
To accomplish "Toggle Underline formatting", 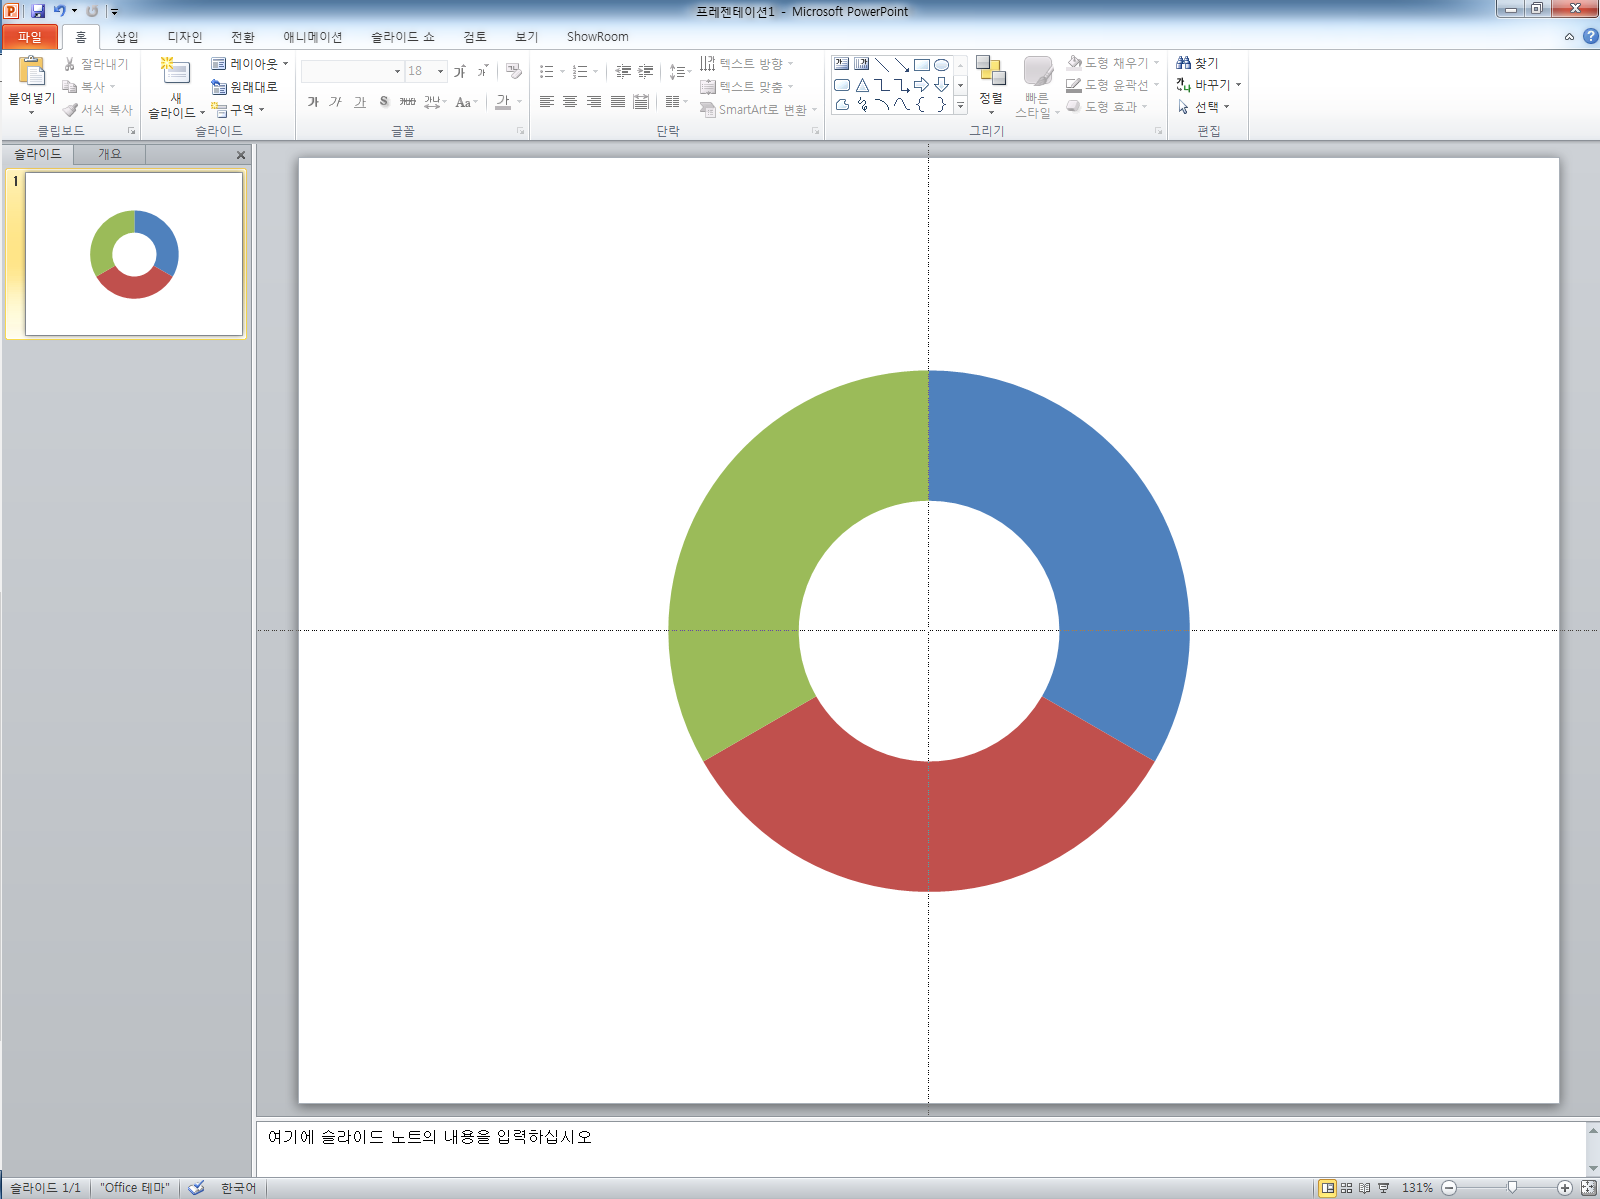I will (x=360, y=102).
